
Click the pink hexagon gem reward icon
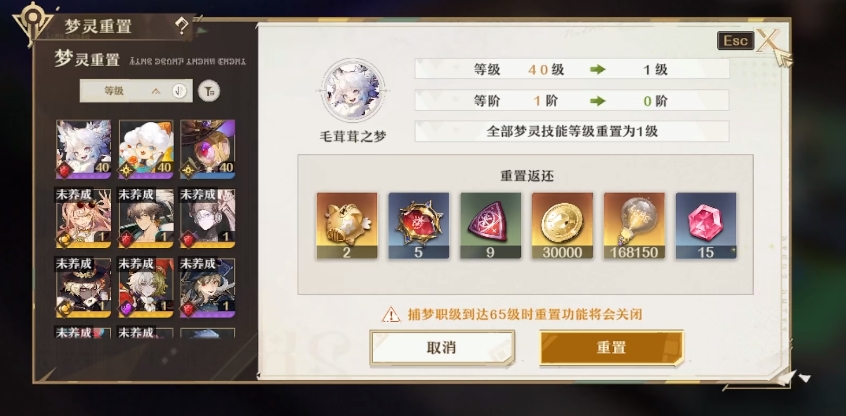click(x=706, y=226)
